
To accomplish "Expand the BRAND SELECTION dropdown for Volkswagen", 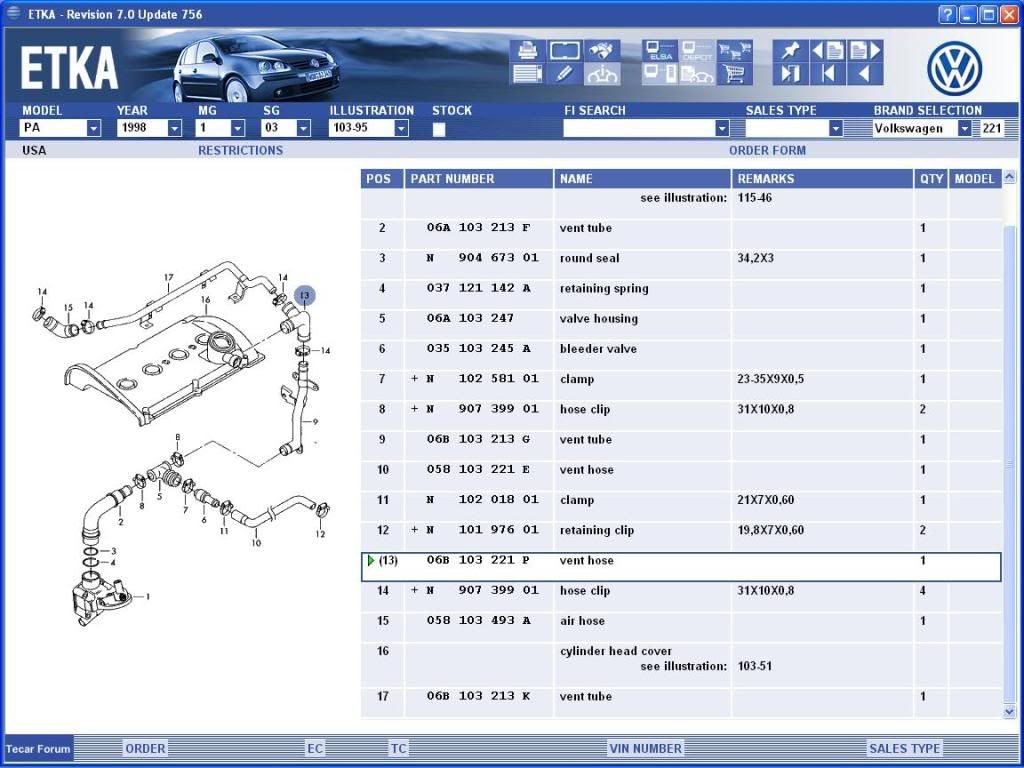I will pos(964,129).
